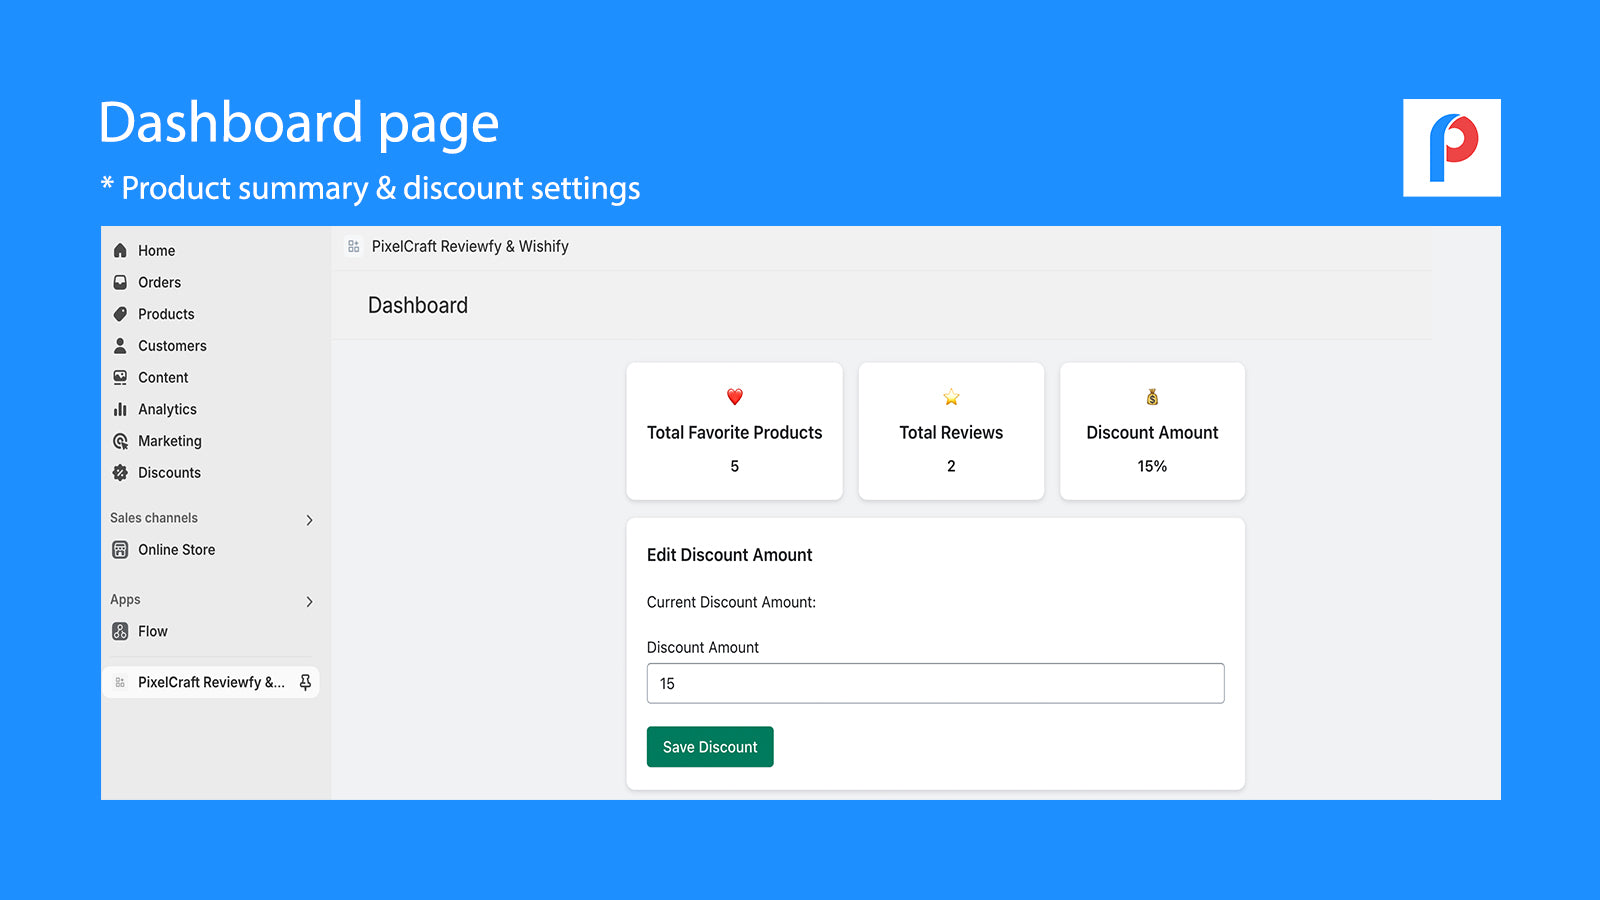This screenshot has width=1600, height=900.
Task: Click the money bag icon
Action: (1152, 397)
